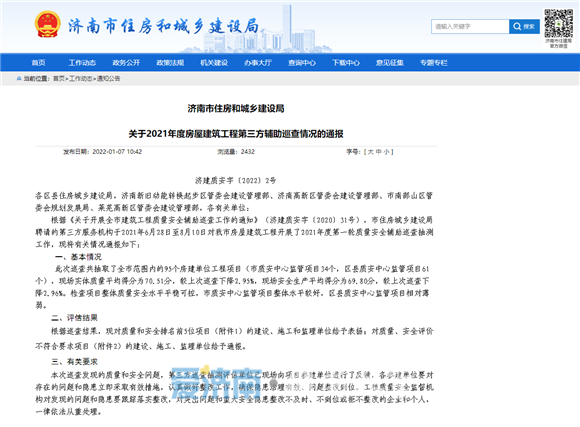Click the breadcrumb home icon
Screen dimensions: 580x427
click(19, 78)
